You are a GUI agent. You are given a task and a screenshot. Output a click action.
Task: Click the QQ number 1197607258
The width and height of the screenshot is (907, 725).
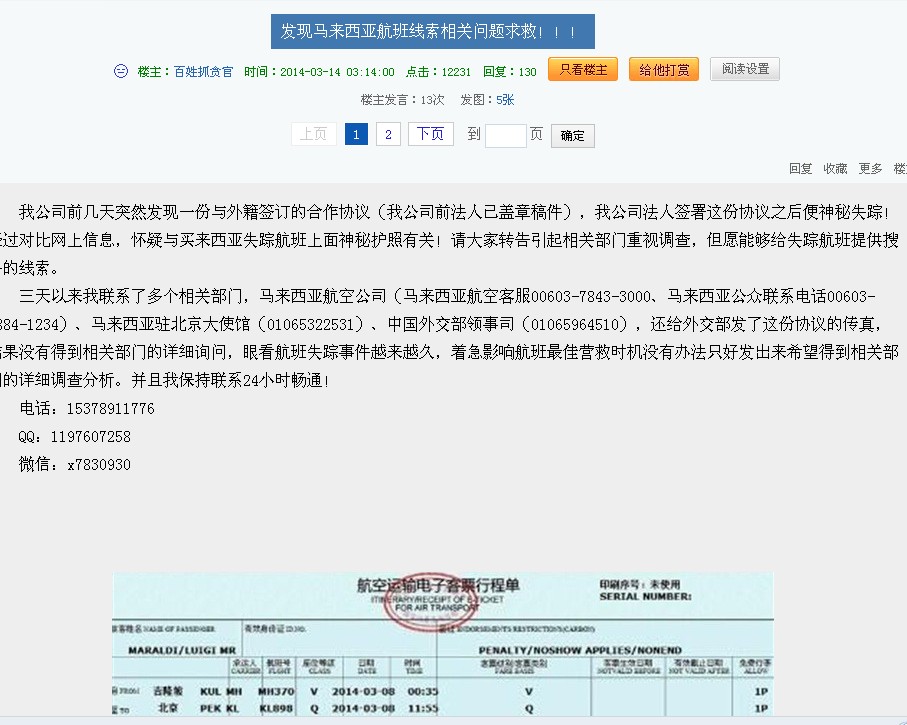pos(91,436)
